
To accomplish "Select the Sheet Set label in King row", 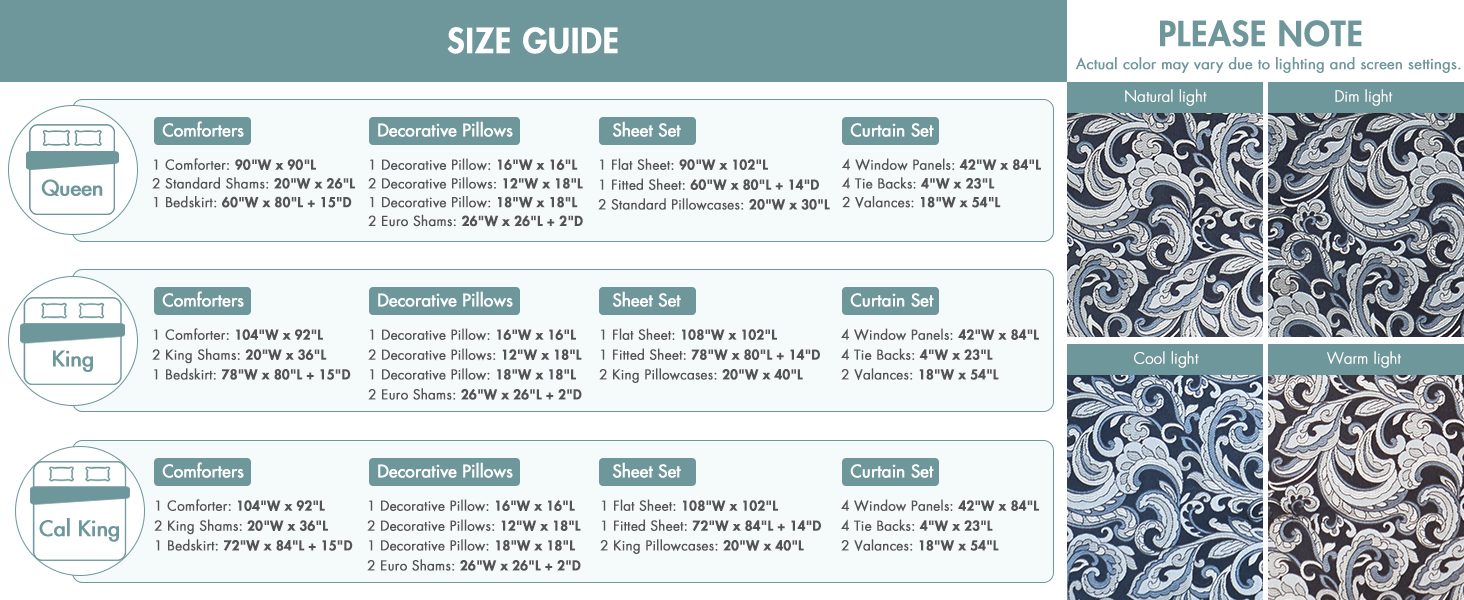I will tap(647, 301).
